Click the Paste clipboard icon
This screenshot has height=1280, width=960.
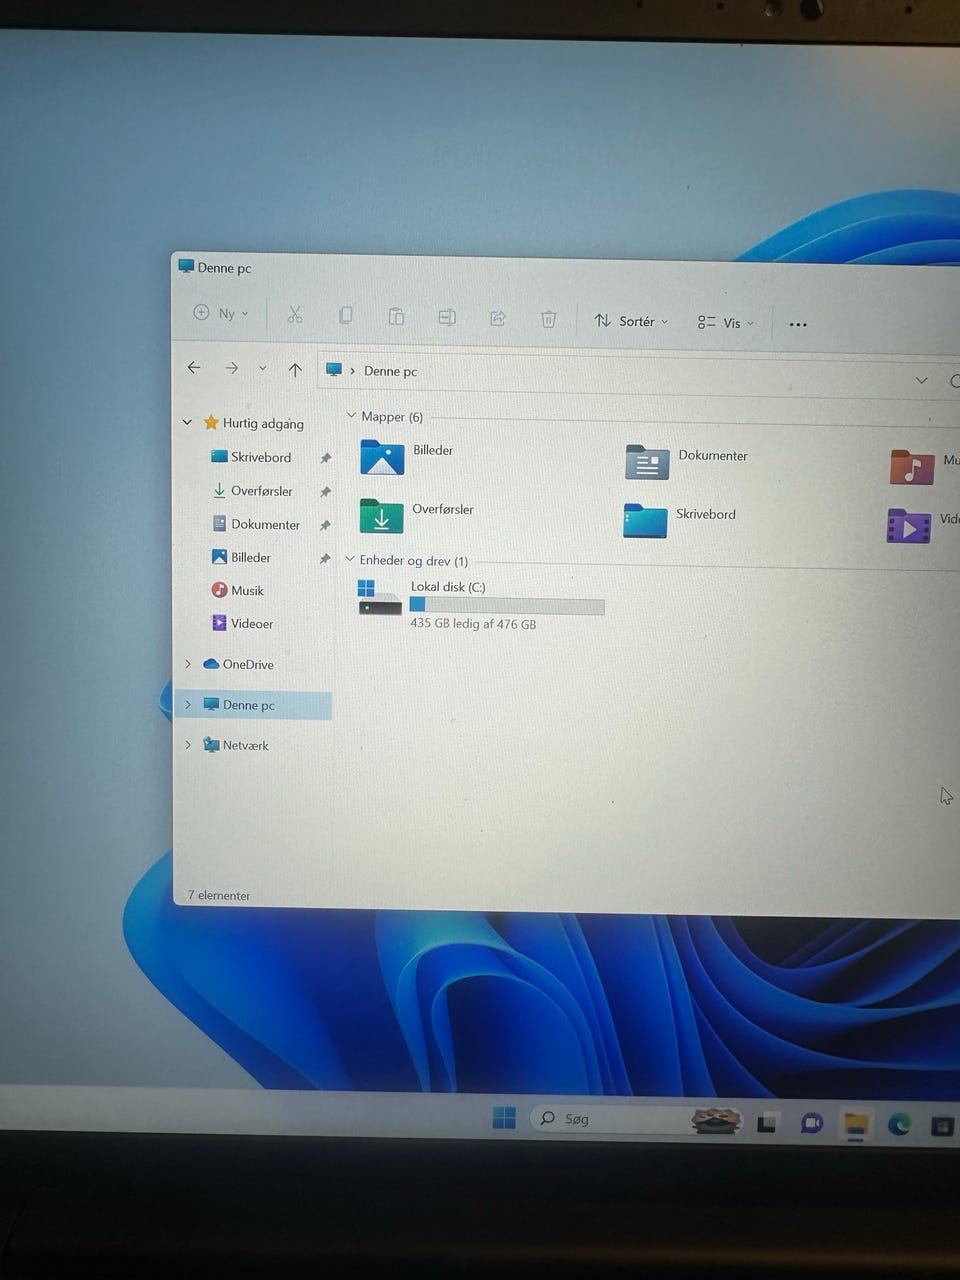[x=396, y=316]
